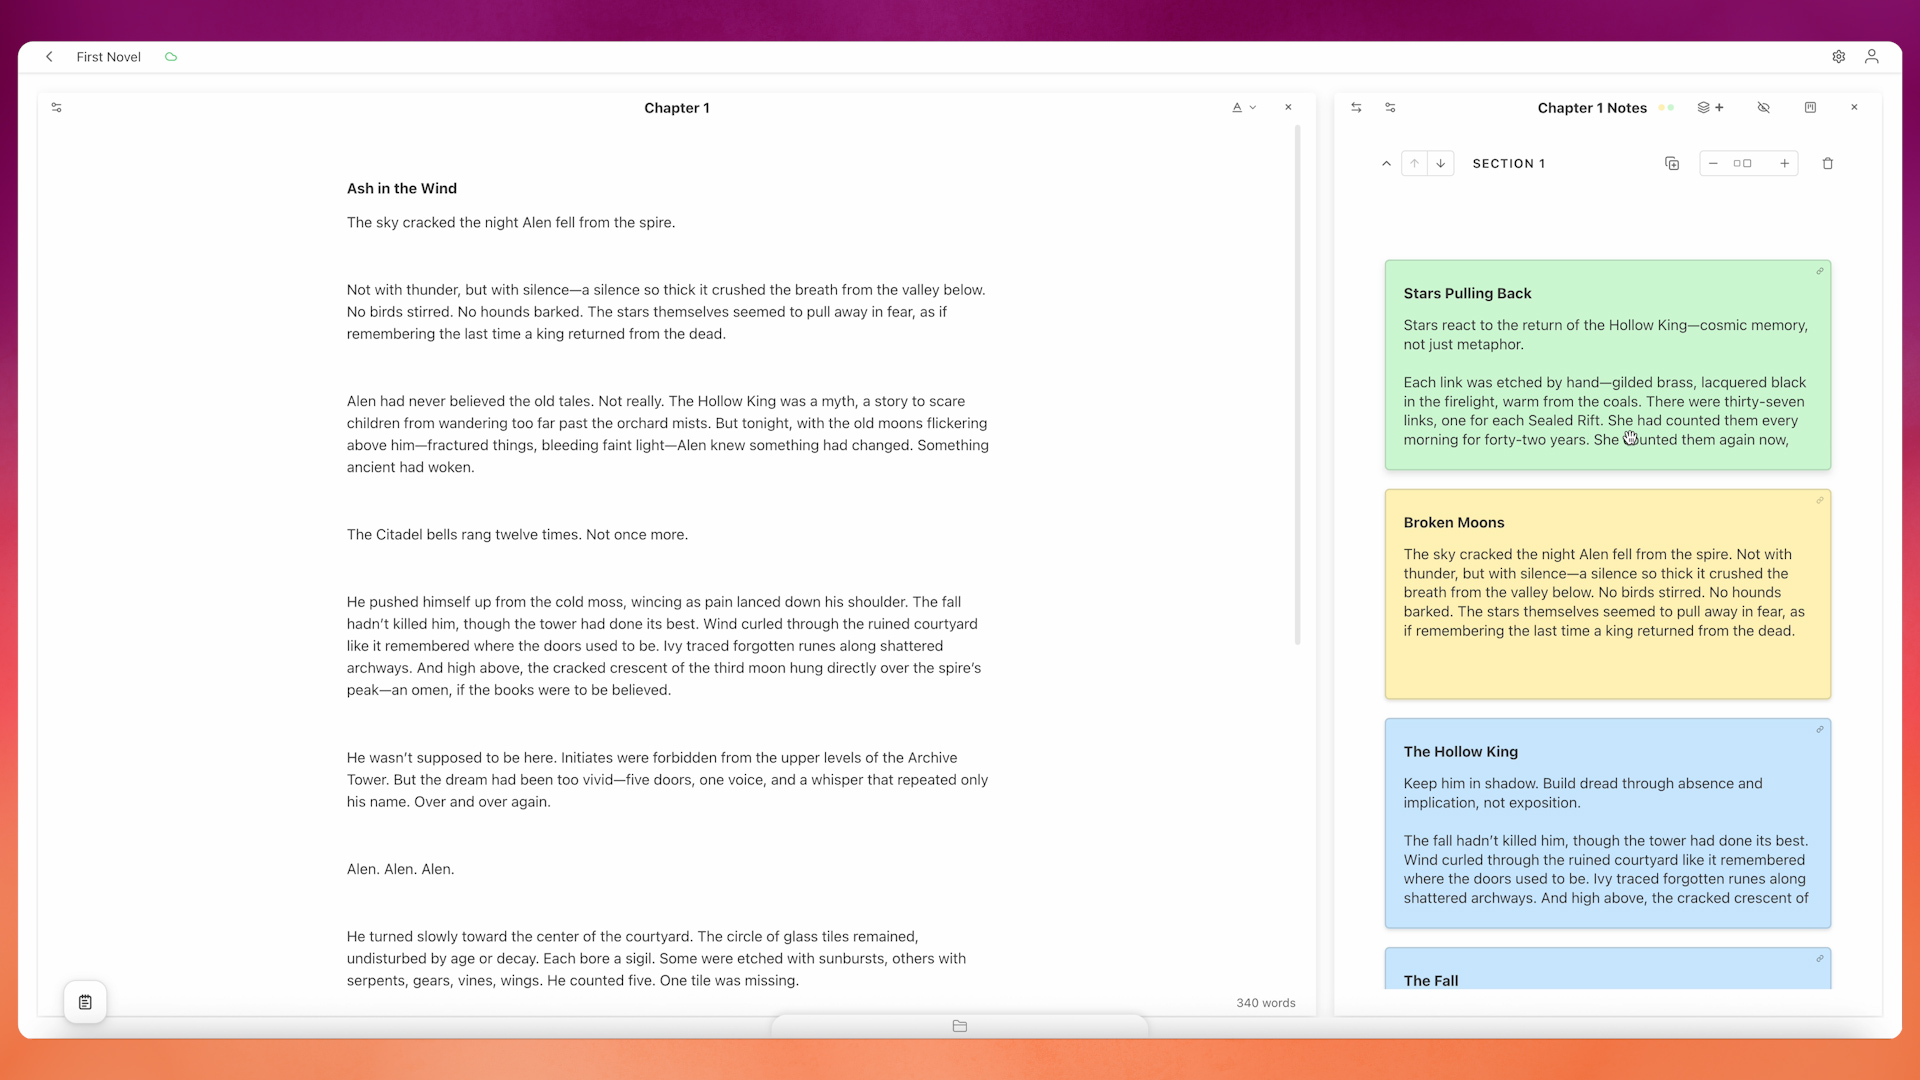Open the clipboard notes button at bottom left
This screenshot has height=1080, width=1920.
tap(85, 1002)
